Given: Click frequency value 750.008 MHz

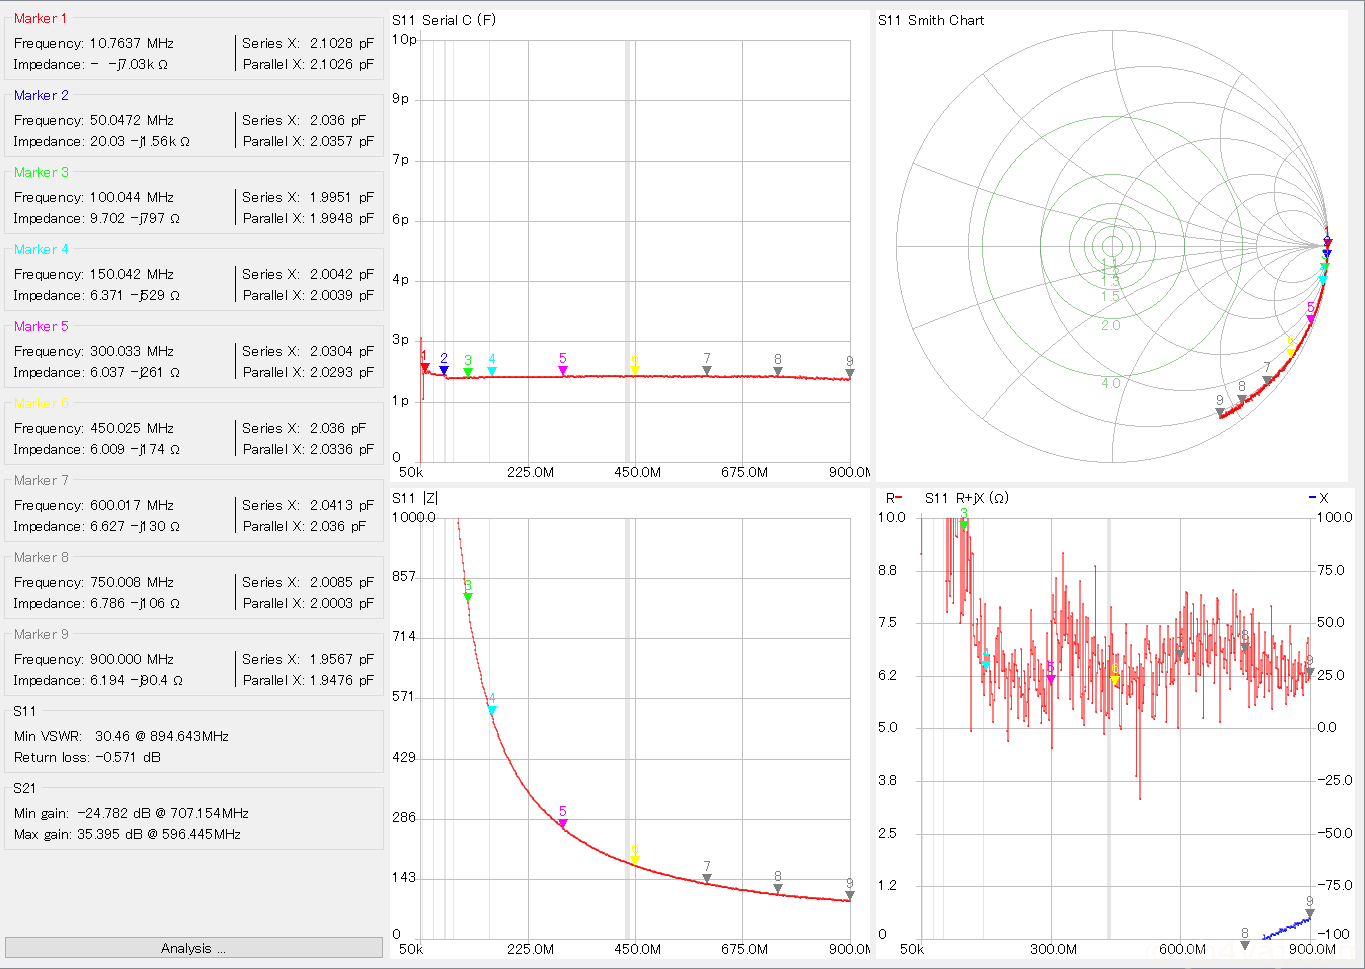Looking at the screenshot, I should point(131,582).
